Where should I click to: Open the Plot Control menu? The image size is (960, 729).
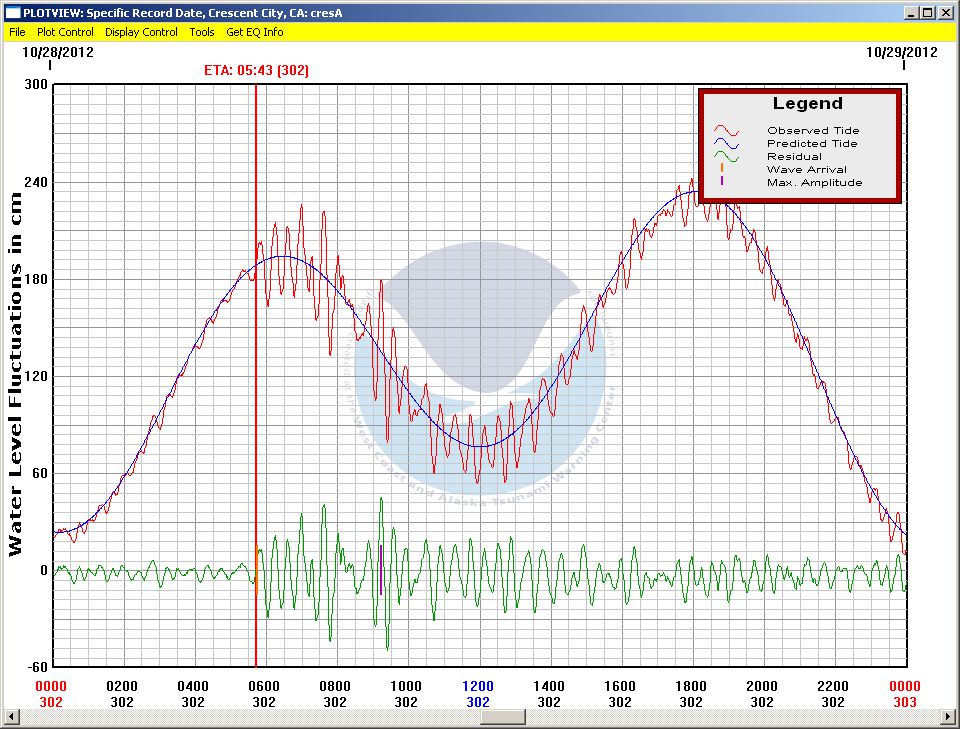point(65,32)
